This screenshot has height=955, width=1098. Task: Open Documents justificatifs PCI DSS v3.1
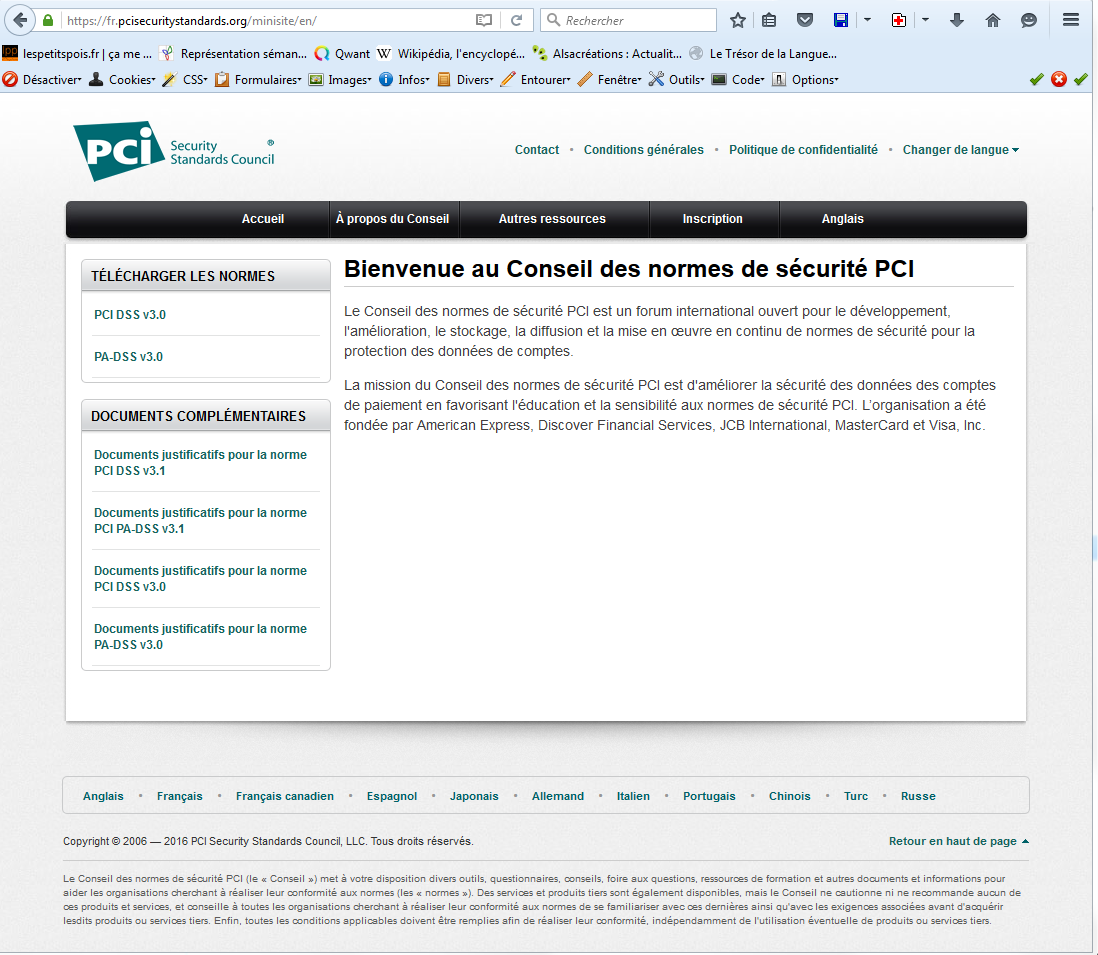click(x=200, y=463)
